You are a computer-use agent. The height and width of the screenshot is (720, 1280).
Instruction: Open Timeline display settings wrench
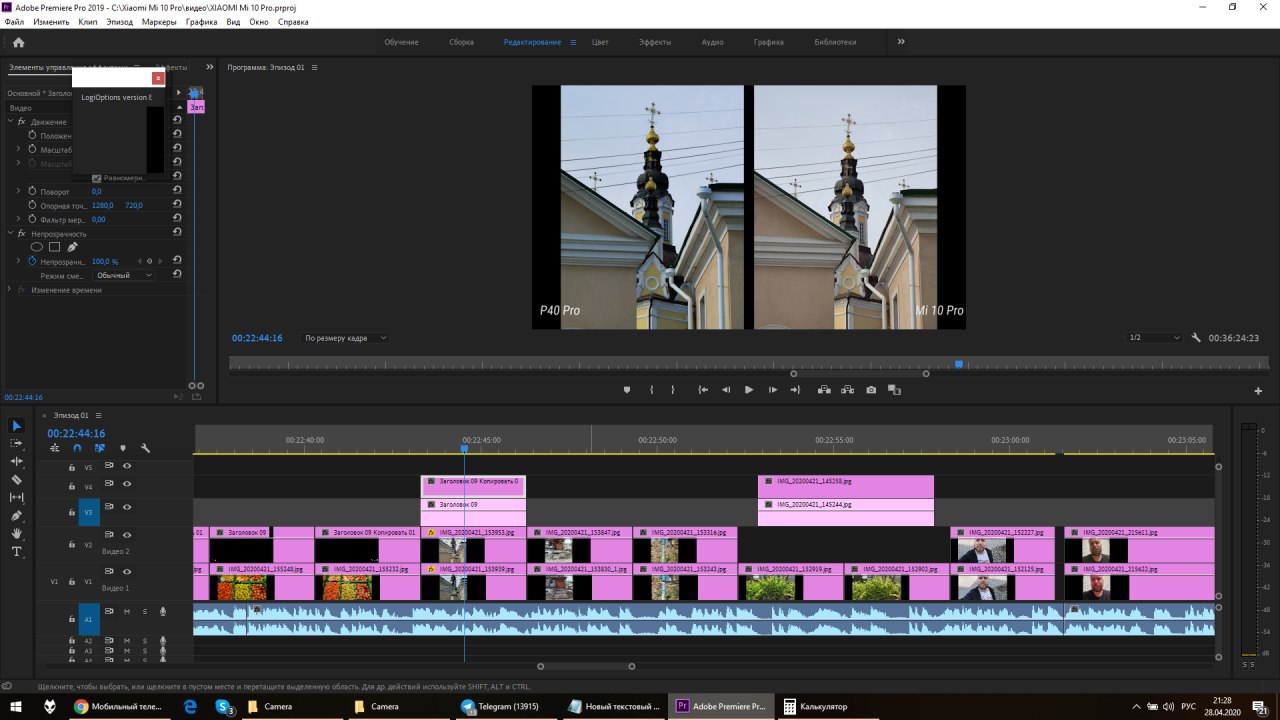(x=145, y=448)
